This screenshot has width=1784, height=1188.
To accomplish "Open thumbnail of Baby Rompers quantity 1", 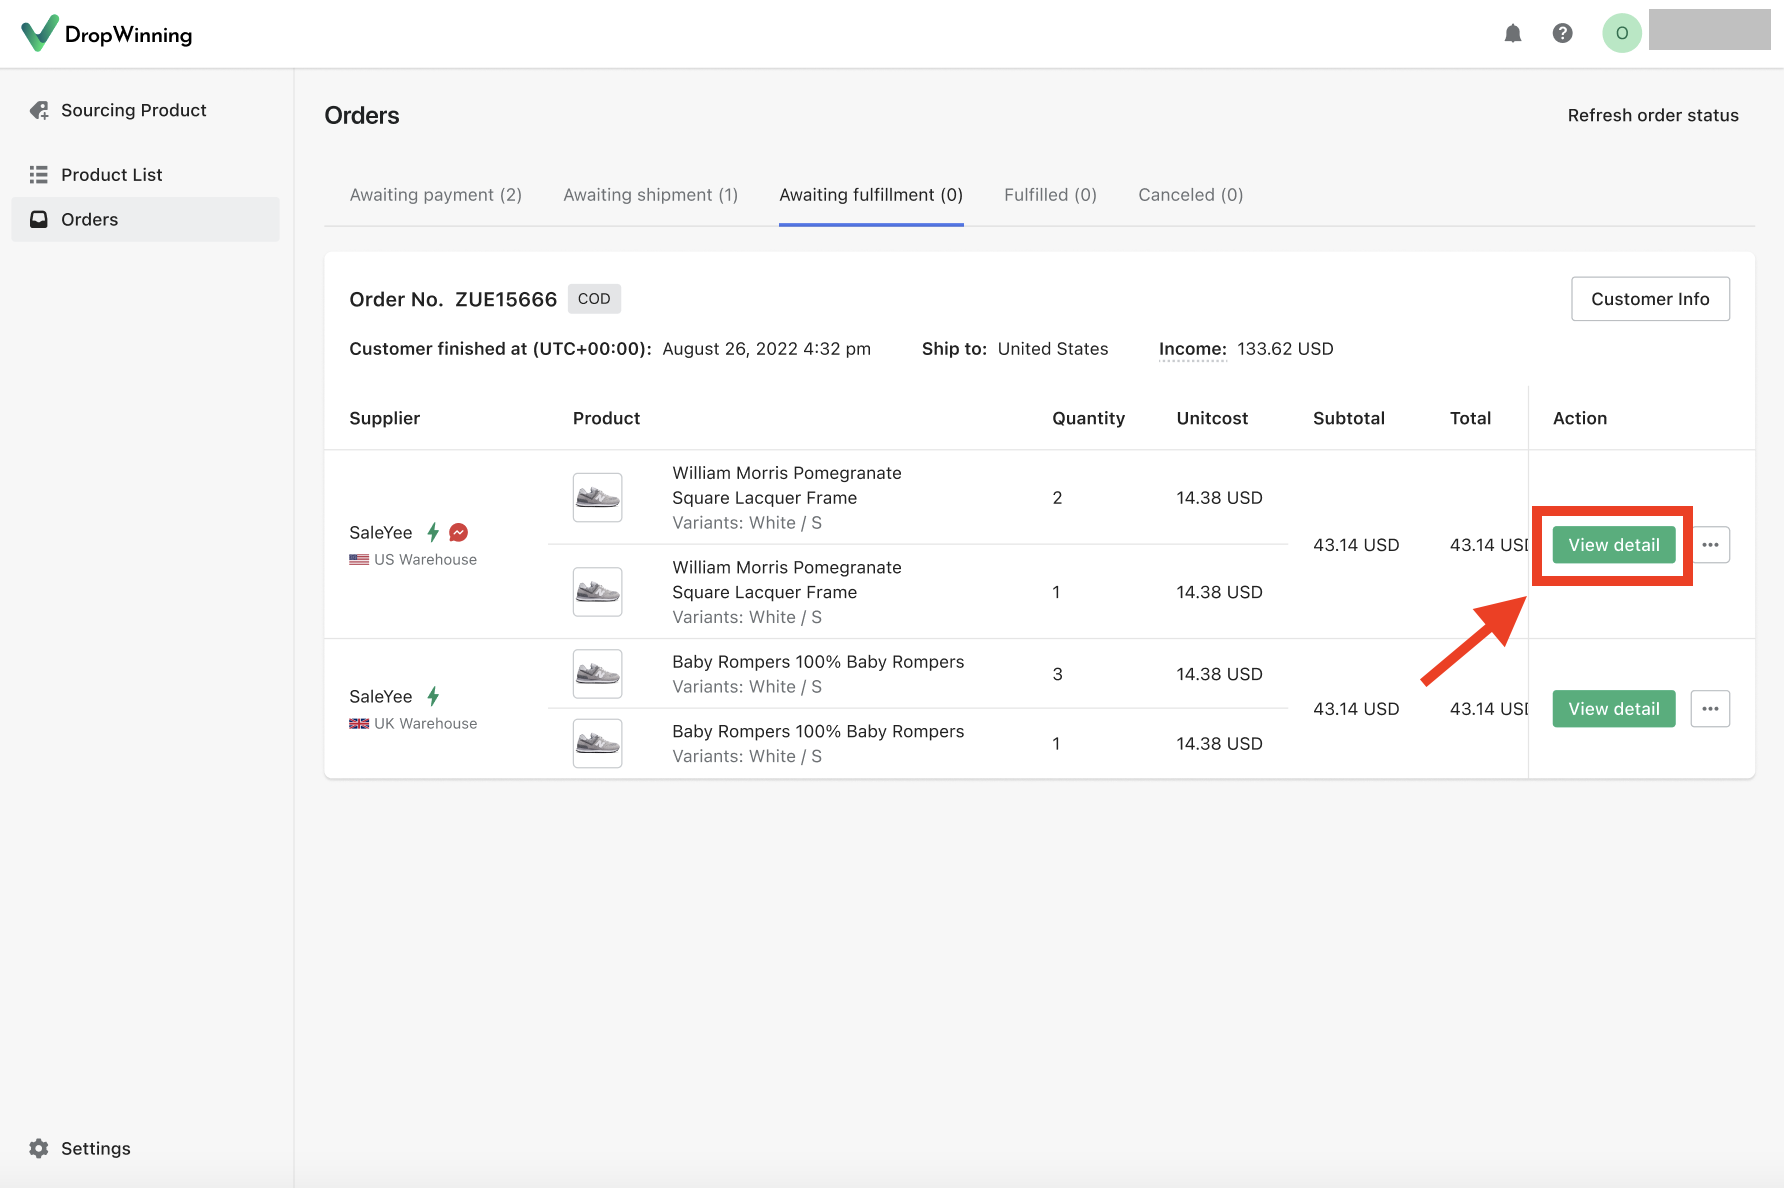I will [x=598, y=743].
